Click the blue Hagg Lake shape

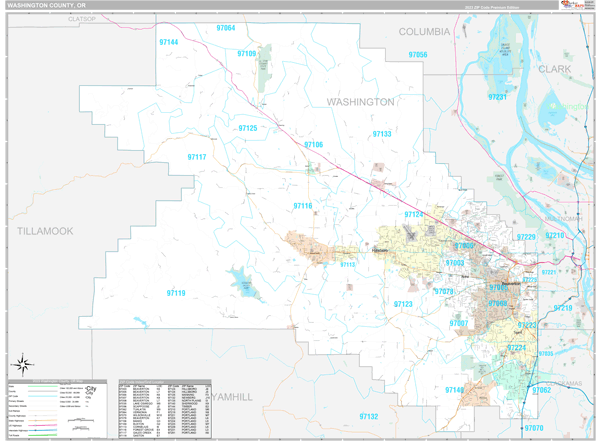242,277
